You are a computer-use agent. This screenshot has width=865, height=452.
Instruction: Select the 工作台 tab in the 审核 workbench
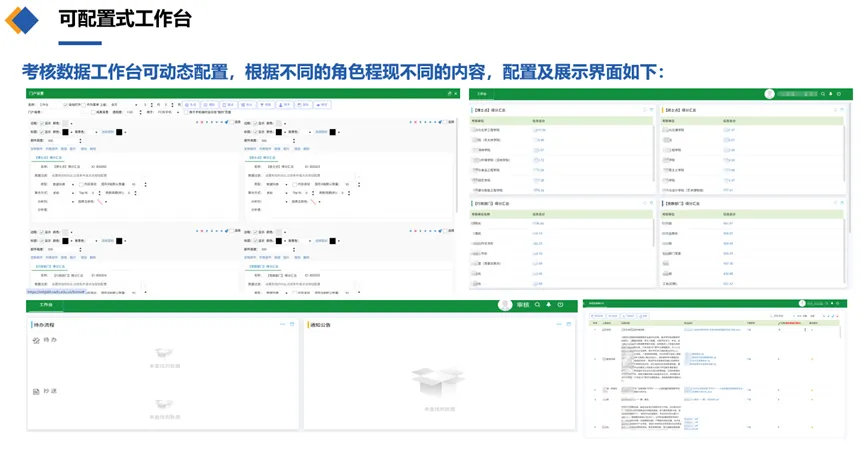46,305
